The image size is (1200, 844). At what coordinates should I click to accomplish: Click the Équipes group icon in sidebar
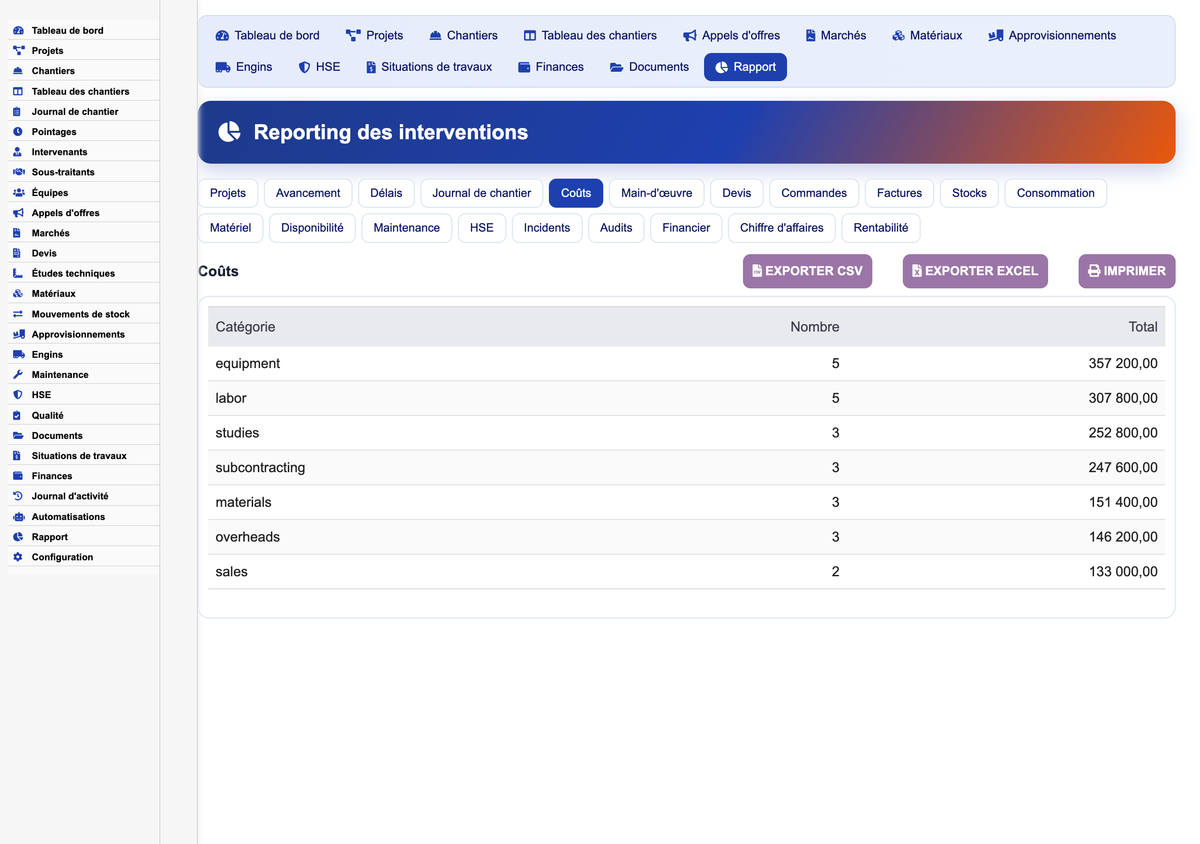point(18,193)
